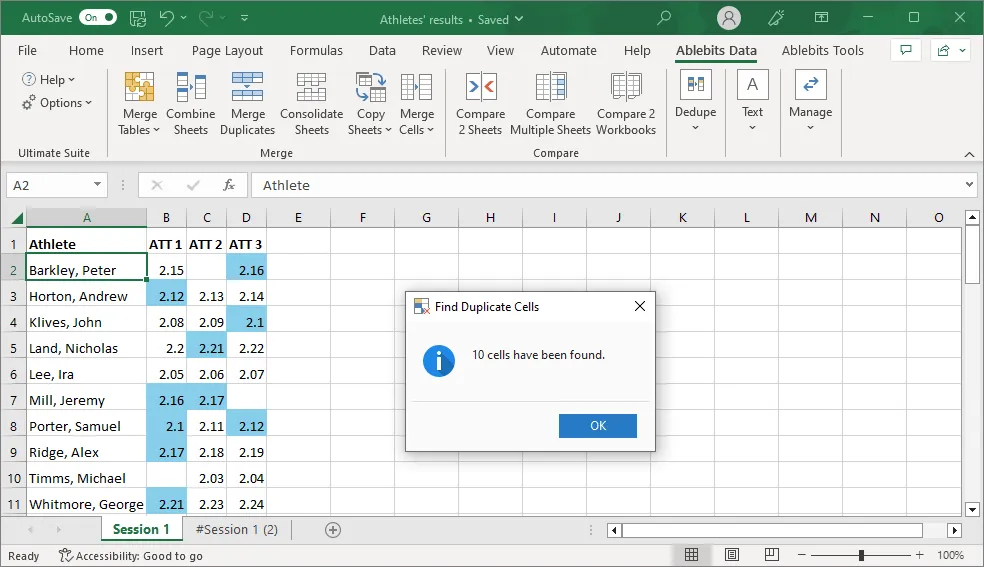Open the Text tools dropdown
The width and height of the screenshot is (984, 567).
point(752,100)
